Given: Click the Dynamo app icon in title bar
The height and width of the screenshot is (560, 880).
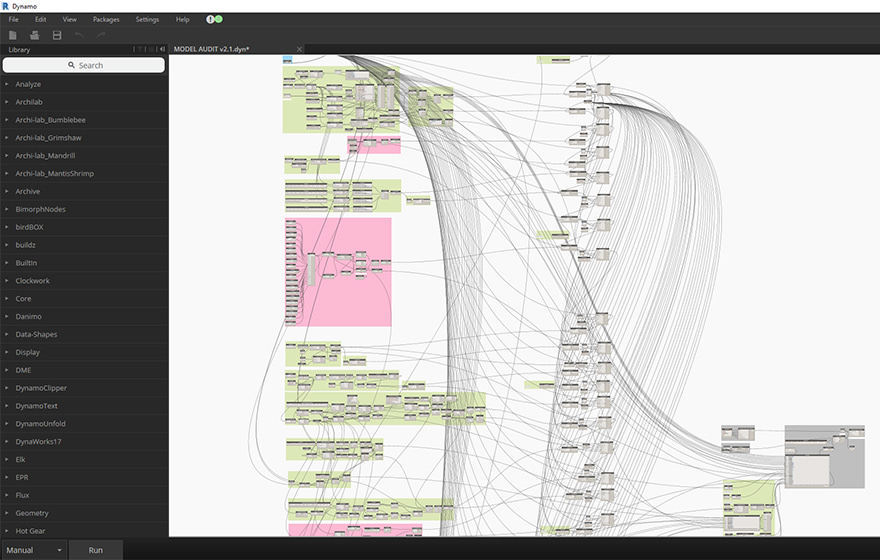Looking at the screenshot, I should point(5,6).
